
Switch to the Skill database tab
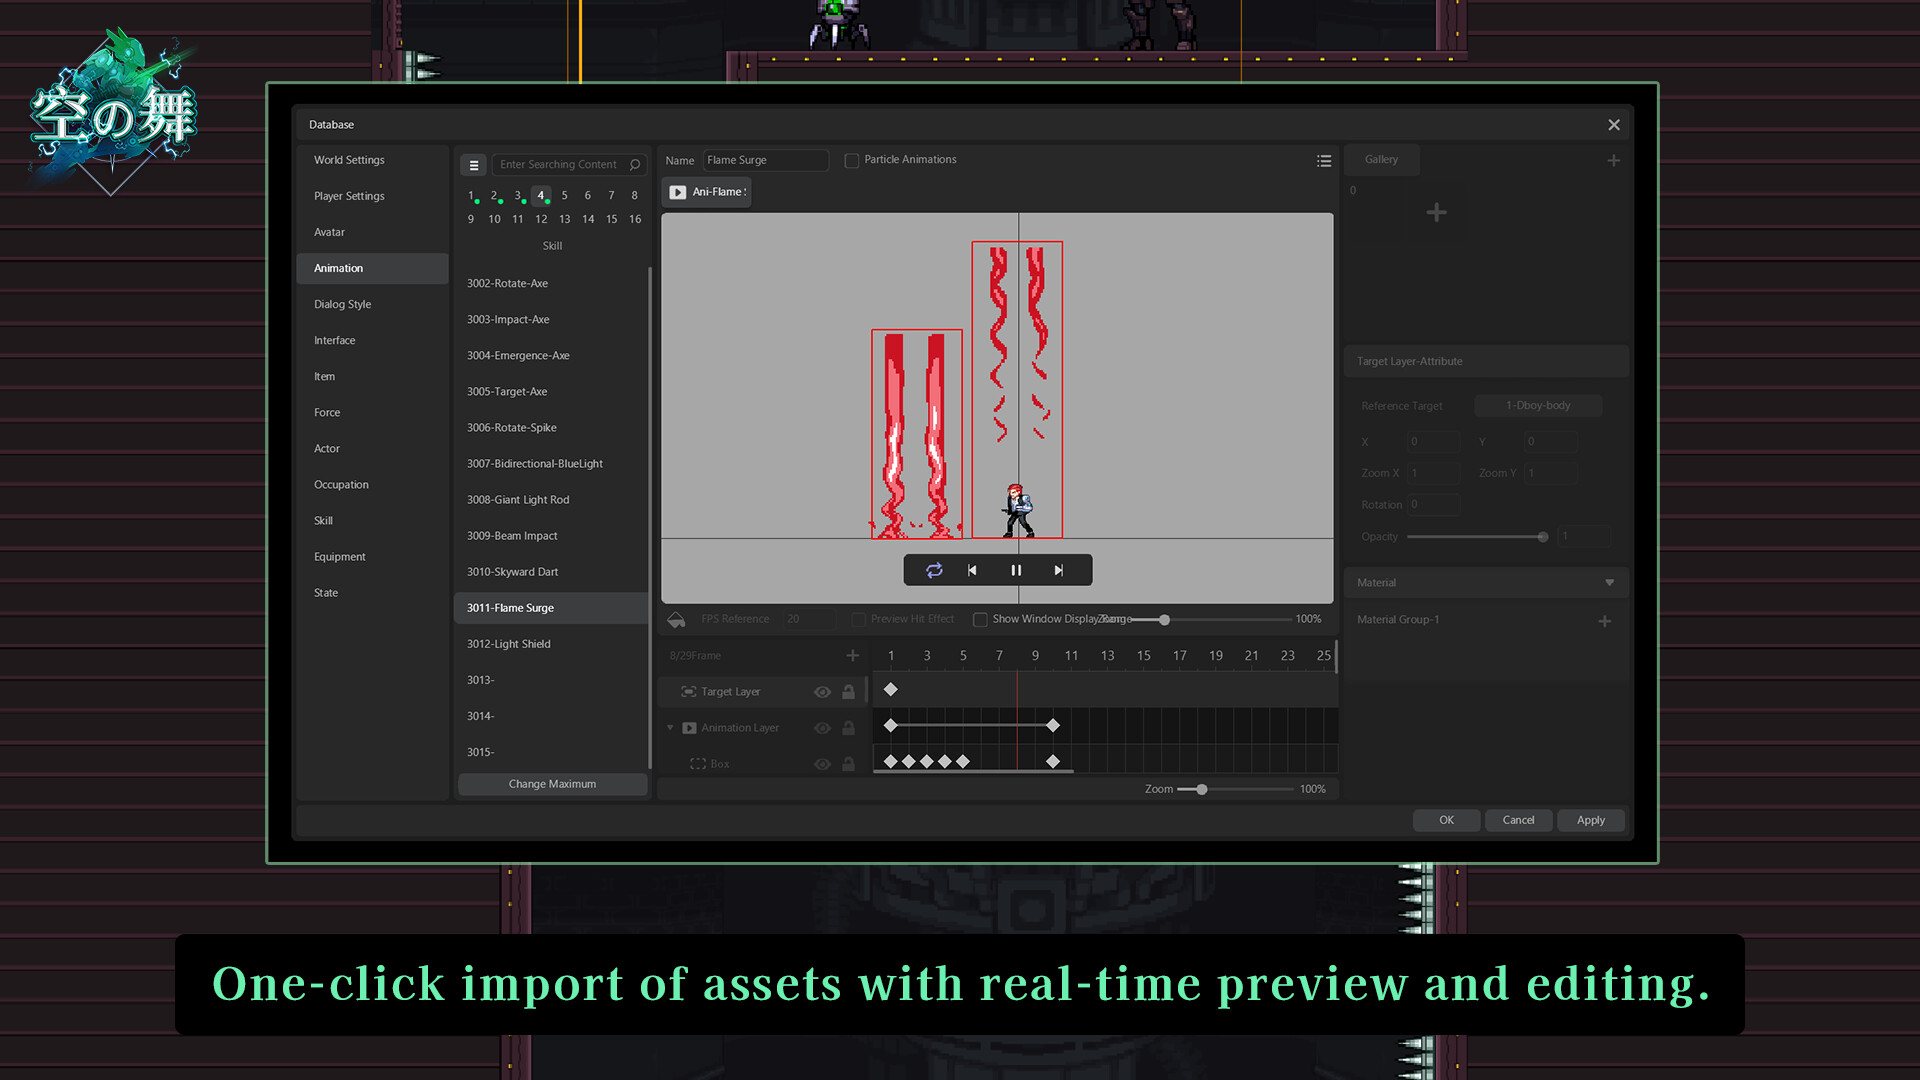(323, 521)
